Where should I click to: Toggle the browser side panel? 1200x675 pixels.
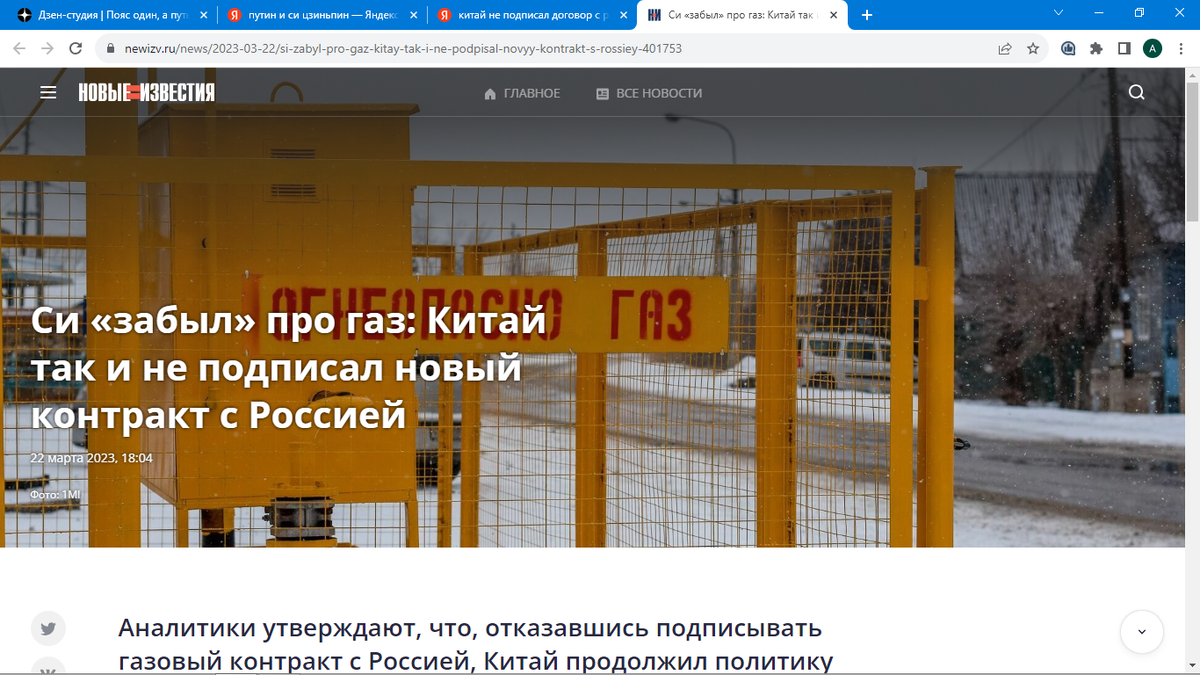1124,48
